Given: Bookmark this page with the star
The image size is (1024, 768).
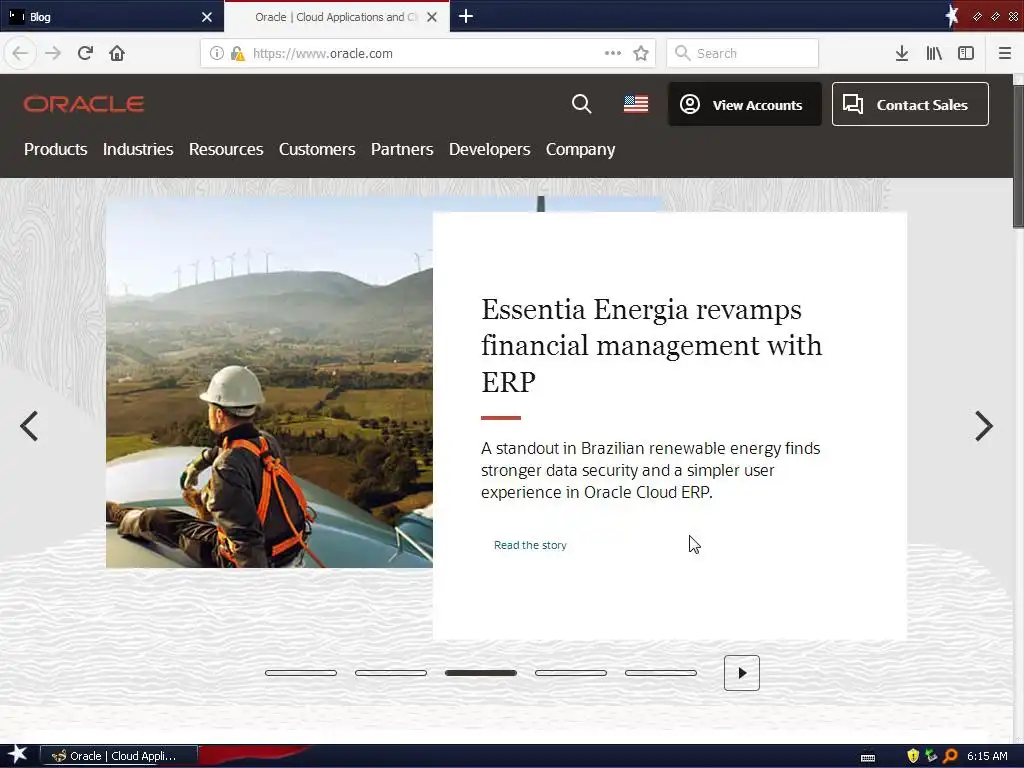Looking at the screenshot, I should click(x=641, y=53).
